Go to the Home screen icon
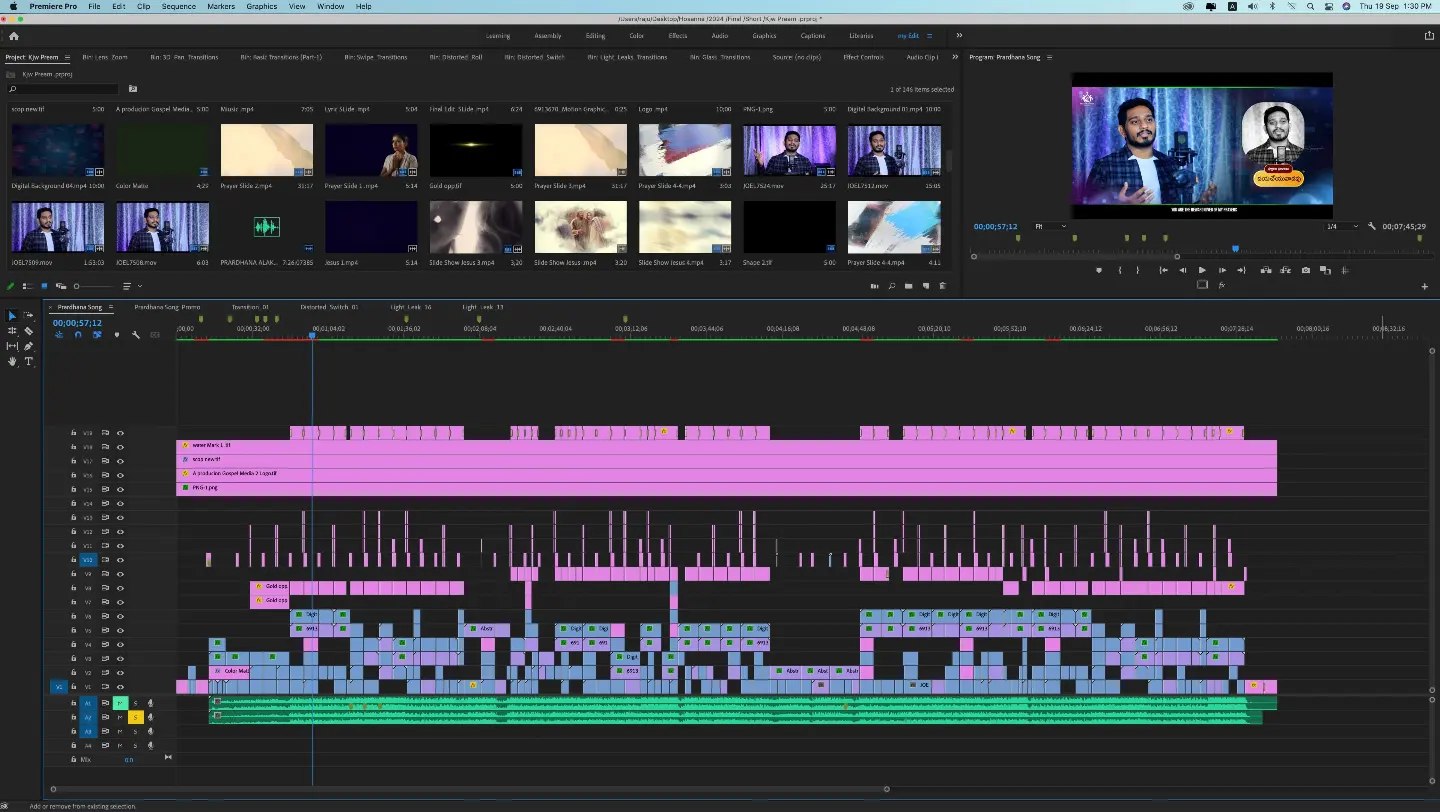This screenshot has width=1440, height=812. pos(13,36)
